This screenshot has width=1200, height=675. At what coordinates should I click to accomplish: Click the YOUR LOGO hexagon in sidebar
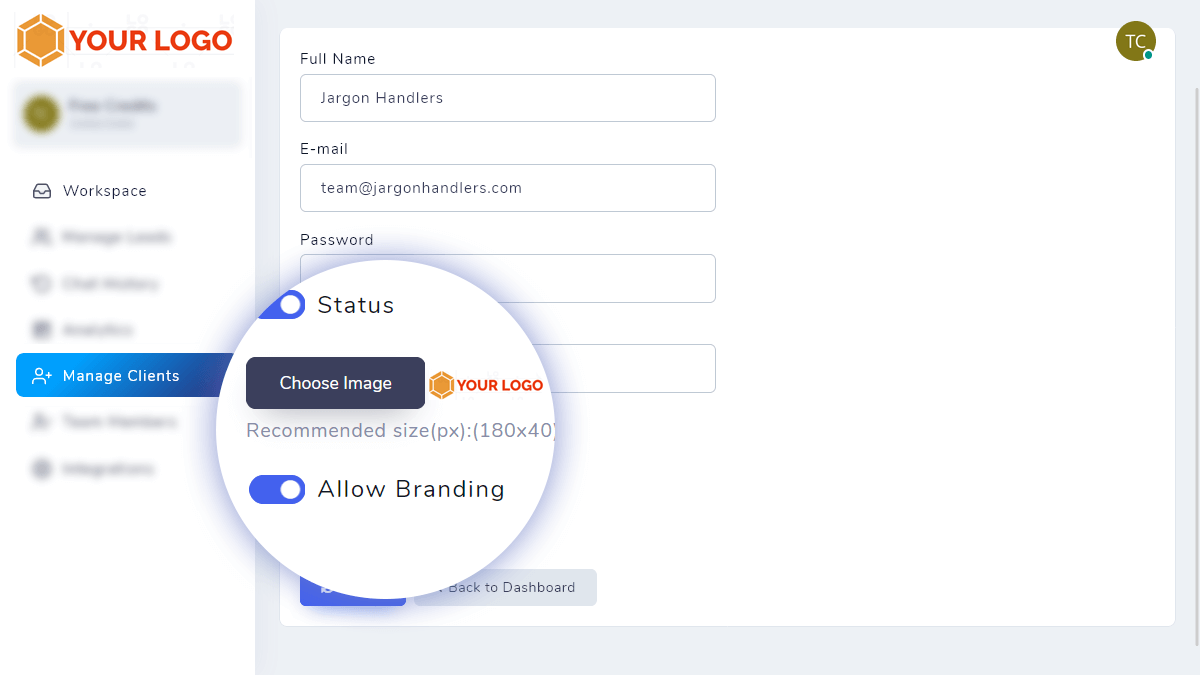[41, 40]
